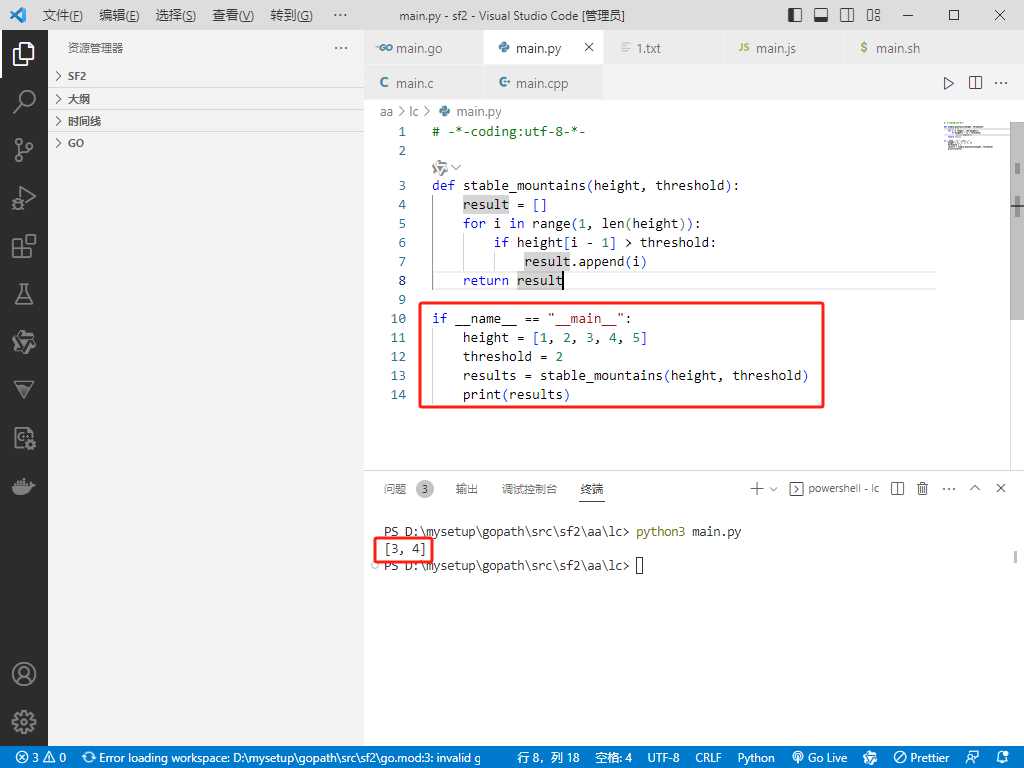
Task: Select the powershell - lc terminal entry
Action: coord(834,488)
